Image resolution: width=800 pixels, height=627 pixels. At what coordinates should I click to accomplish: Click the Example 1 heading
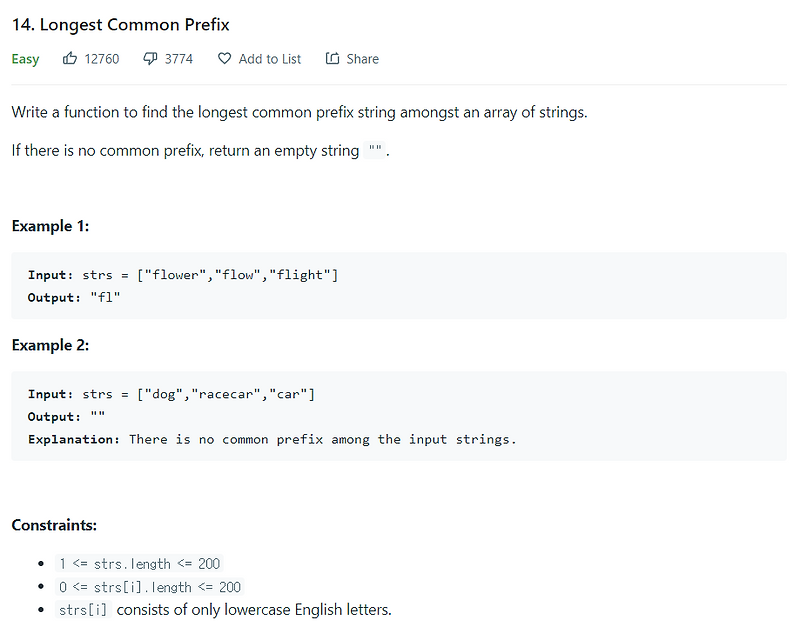50,226
